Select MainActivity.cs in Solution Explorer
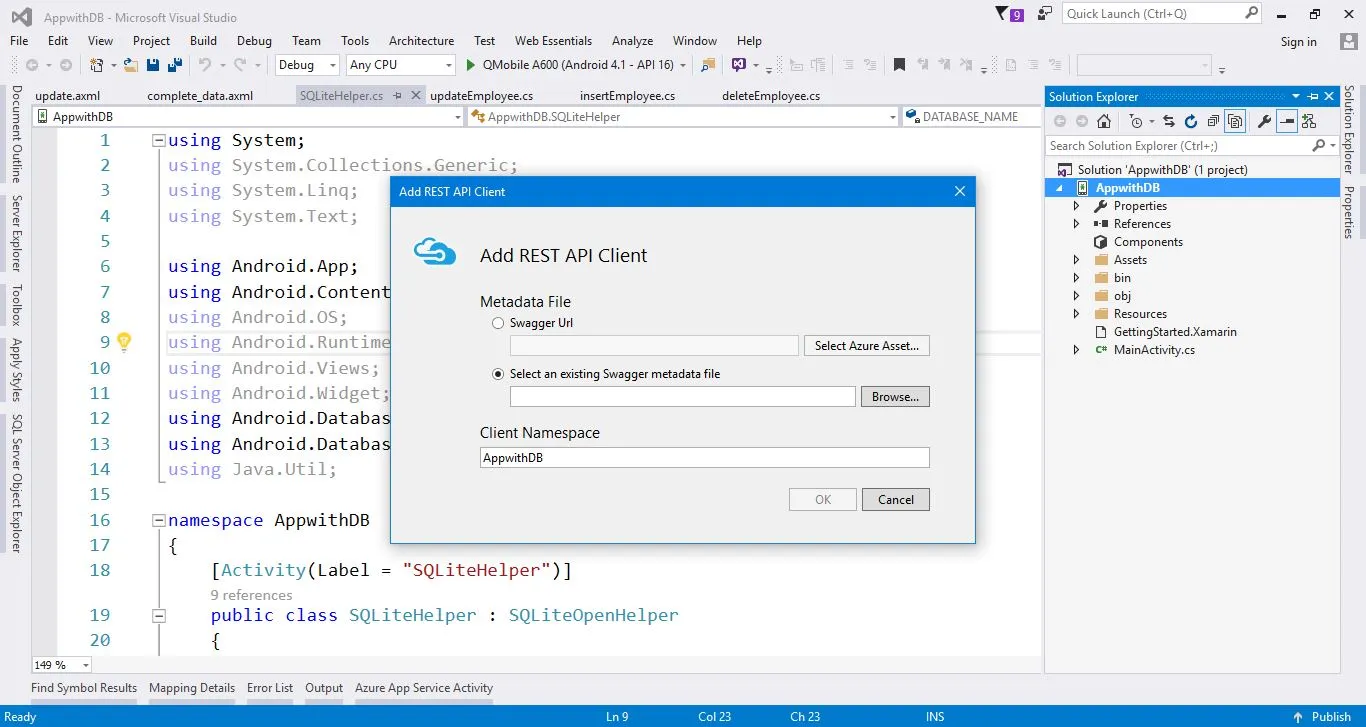Viewport: 1366px width, 727px height. pyautogui.click(x=1154, y=350)
